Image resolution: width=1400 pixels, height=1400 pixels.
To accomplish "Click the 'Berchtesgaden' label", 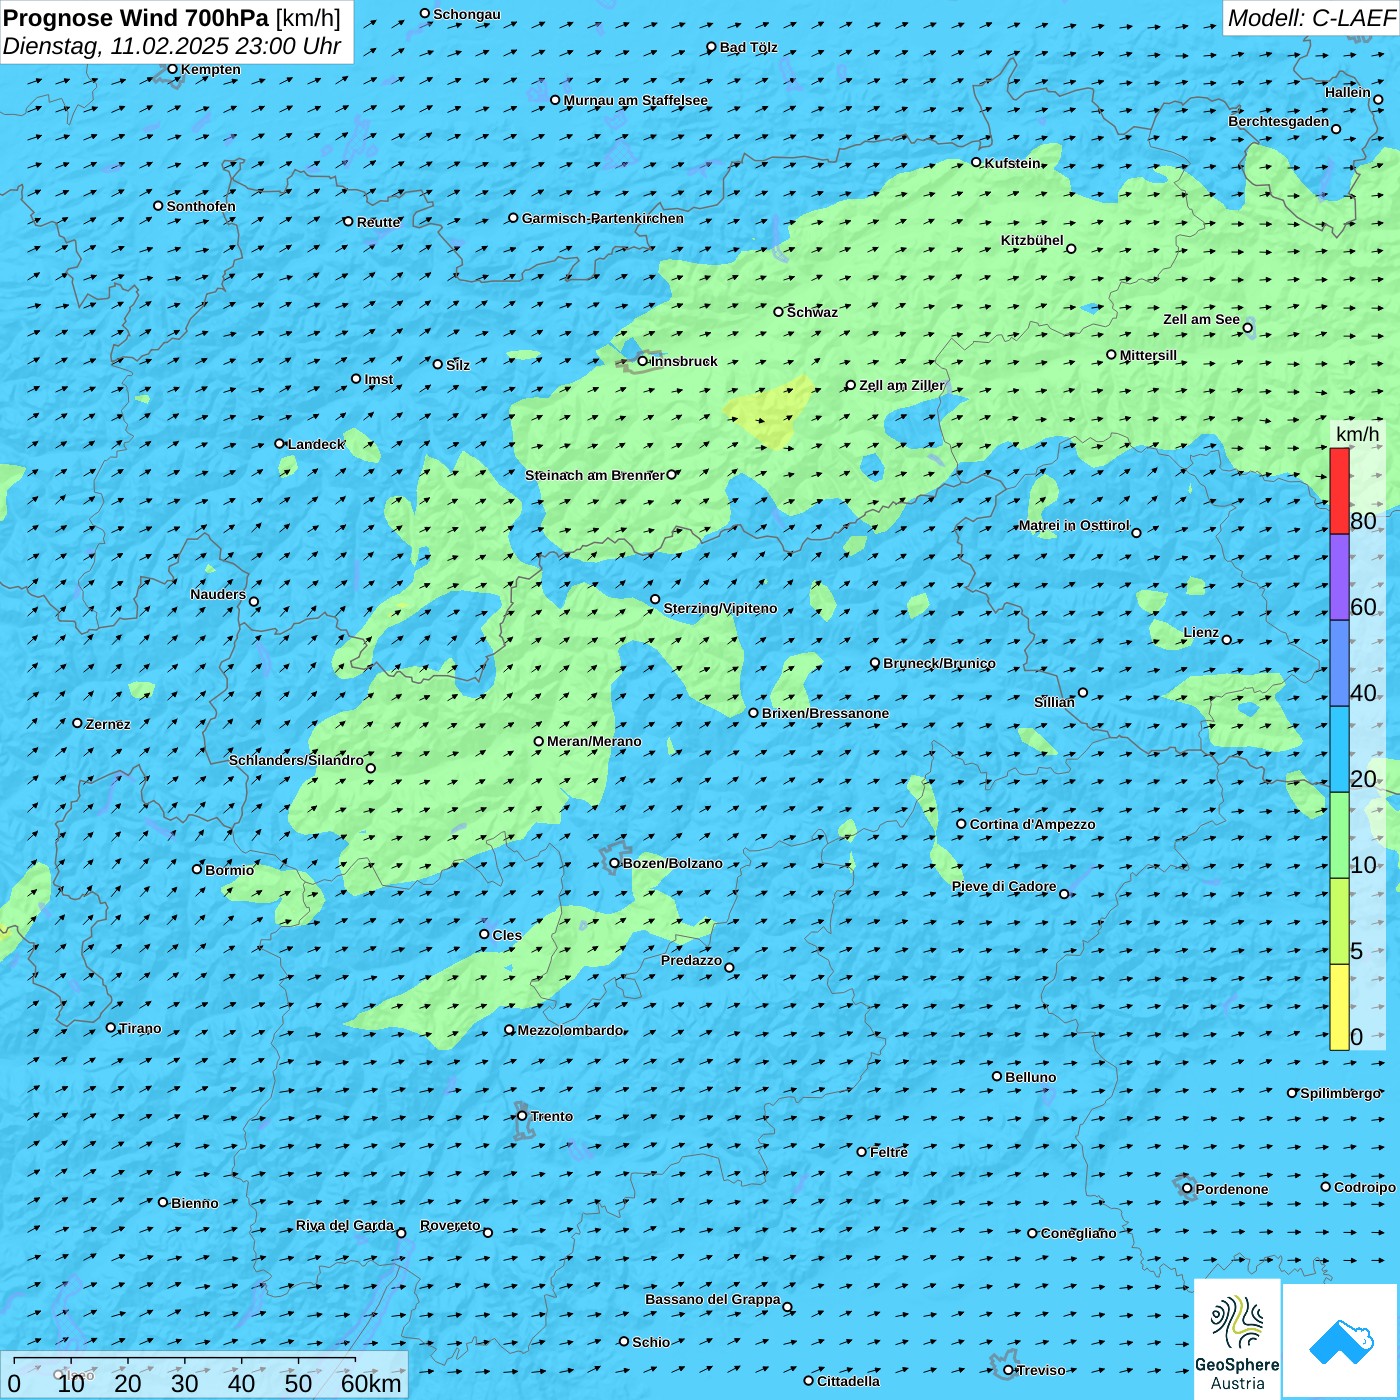I will [1279, 121].
